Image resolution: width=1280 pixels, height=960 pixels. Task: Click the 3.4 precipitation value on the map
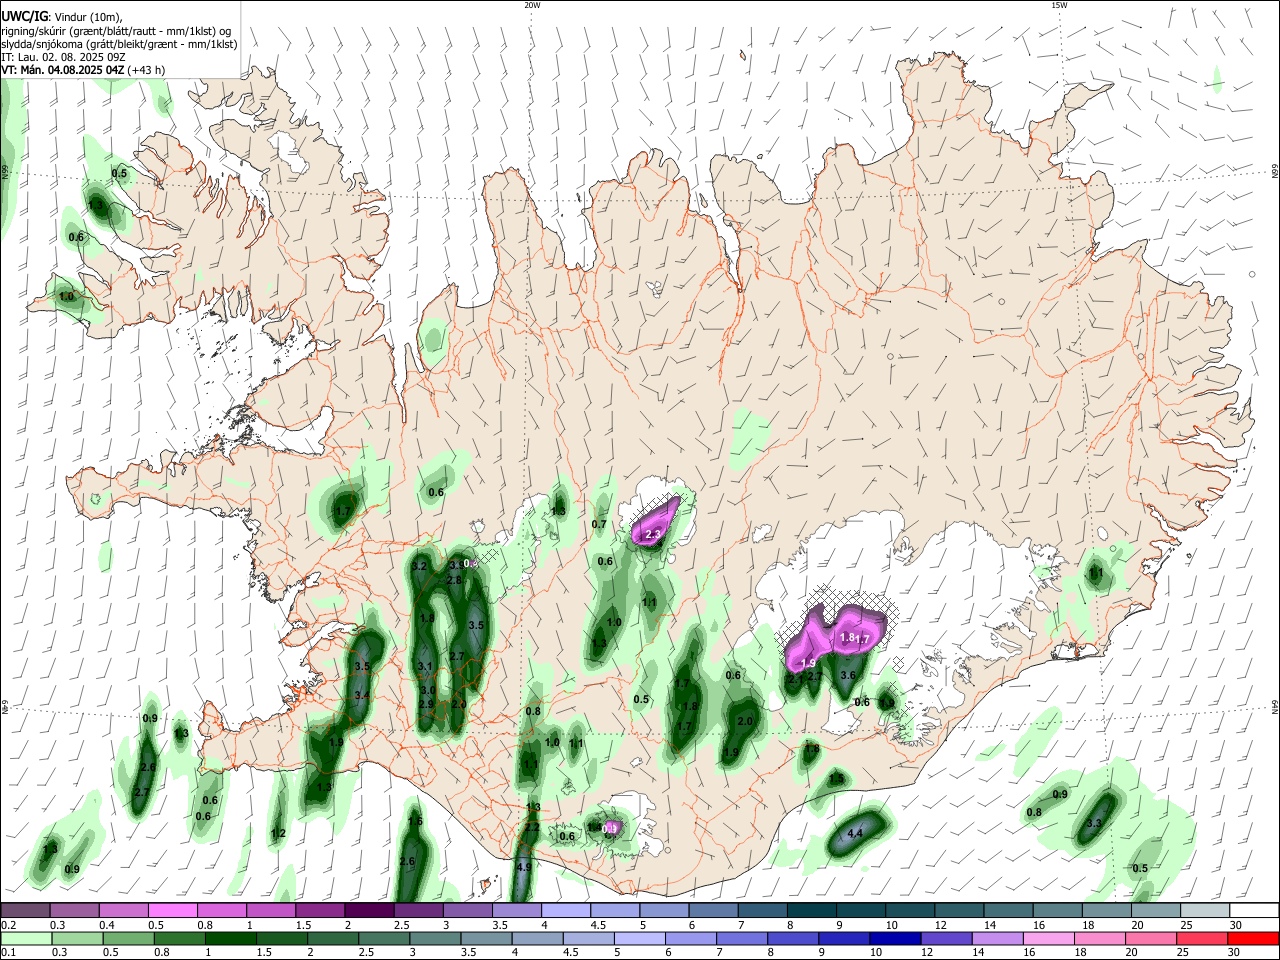pyautogui.click(x=362, y=695)
